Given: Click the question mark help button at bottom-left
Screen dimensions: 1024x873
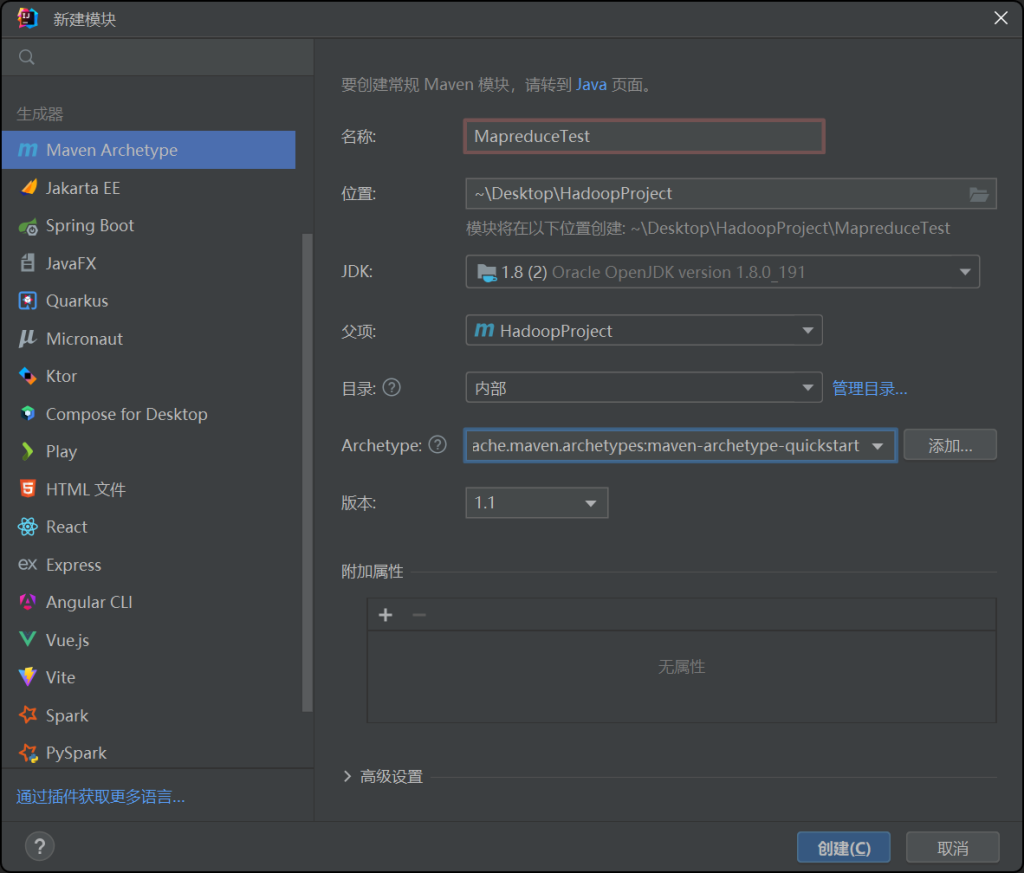Looking at the screenshot, I should [x=39, y=847].
